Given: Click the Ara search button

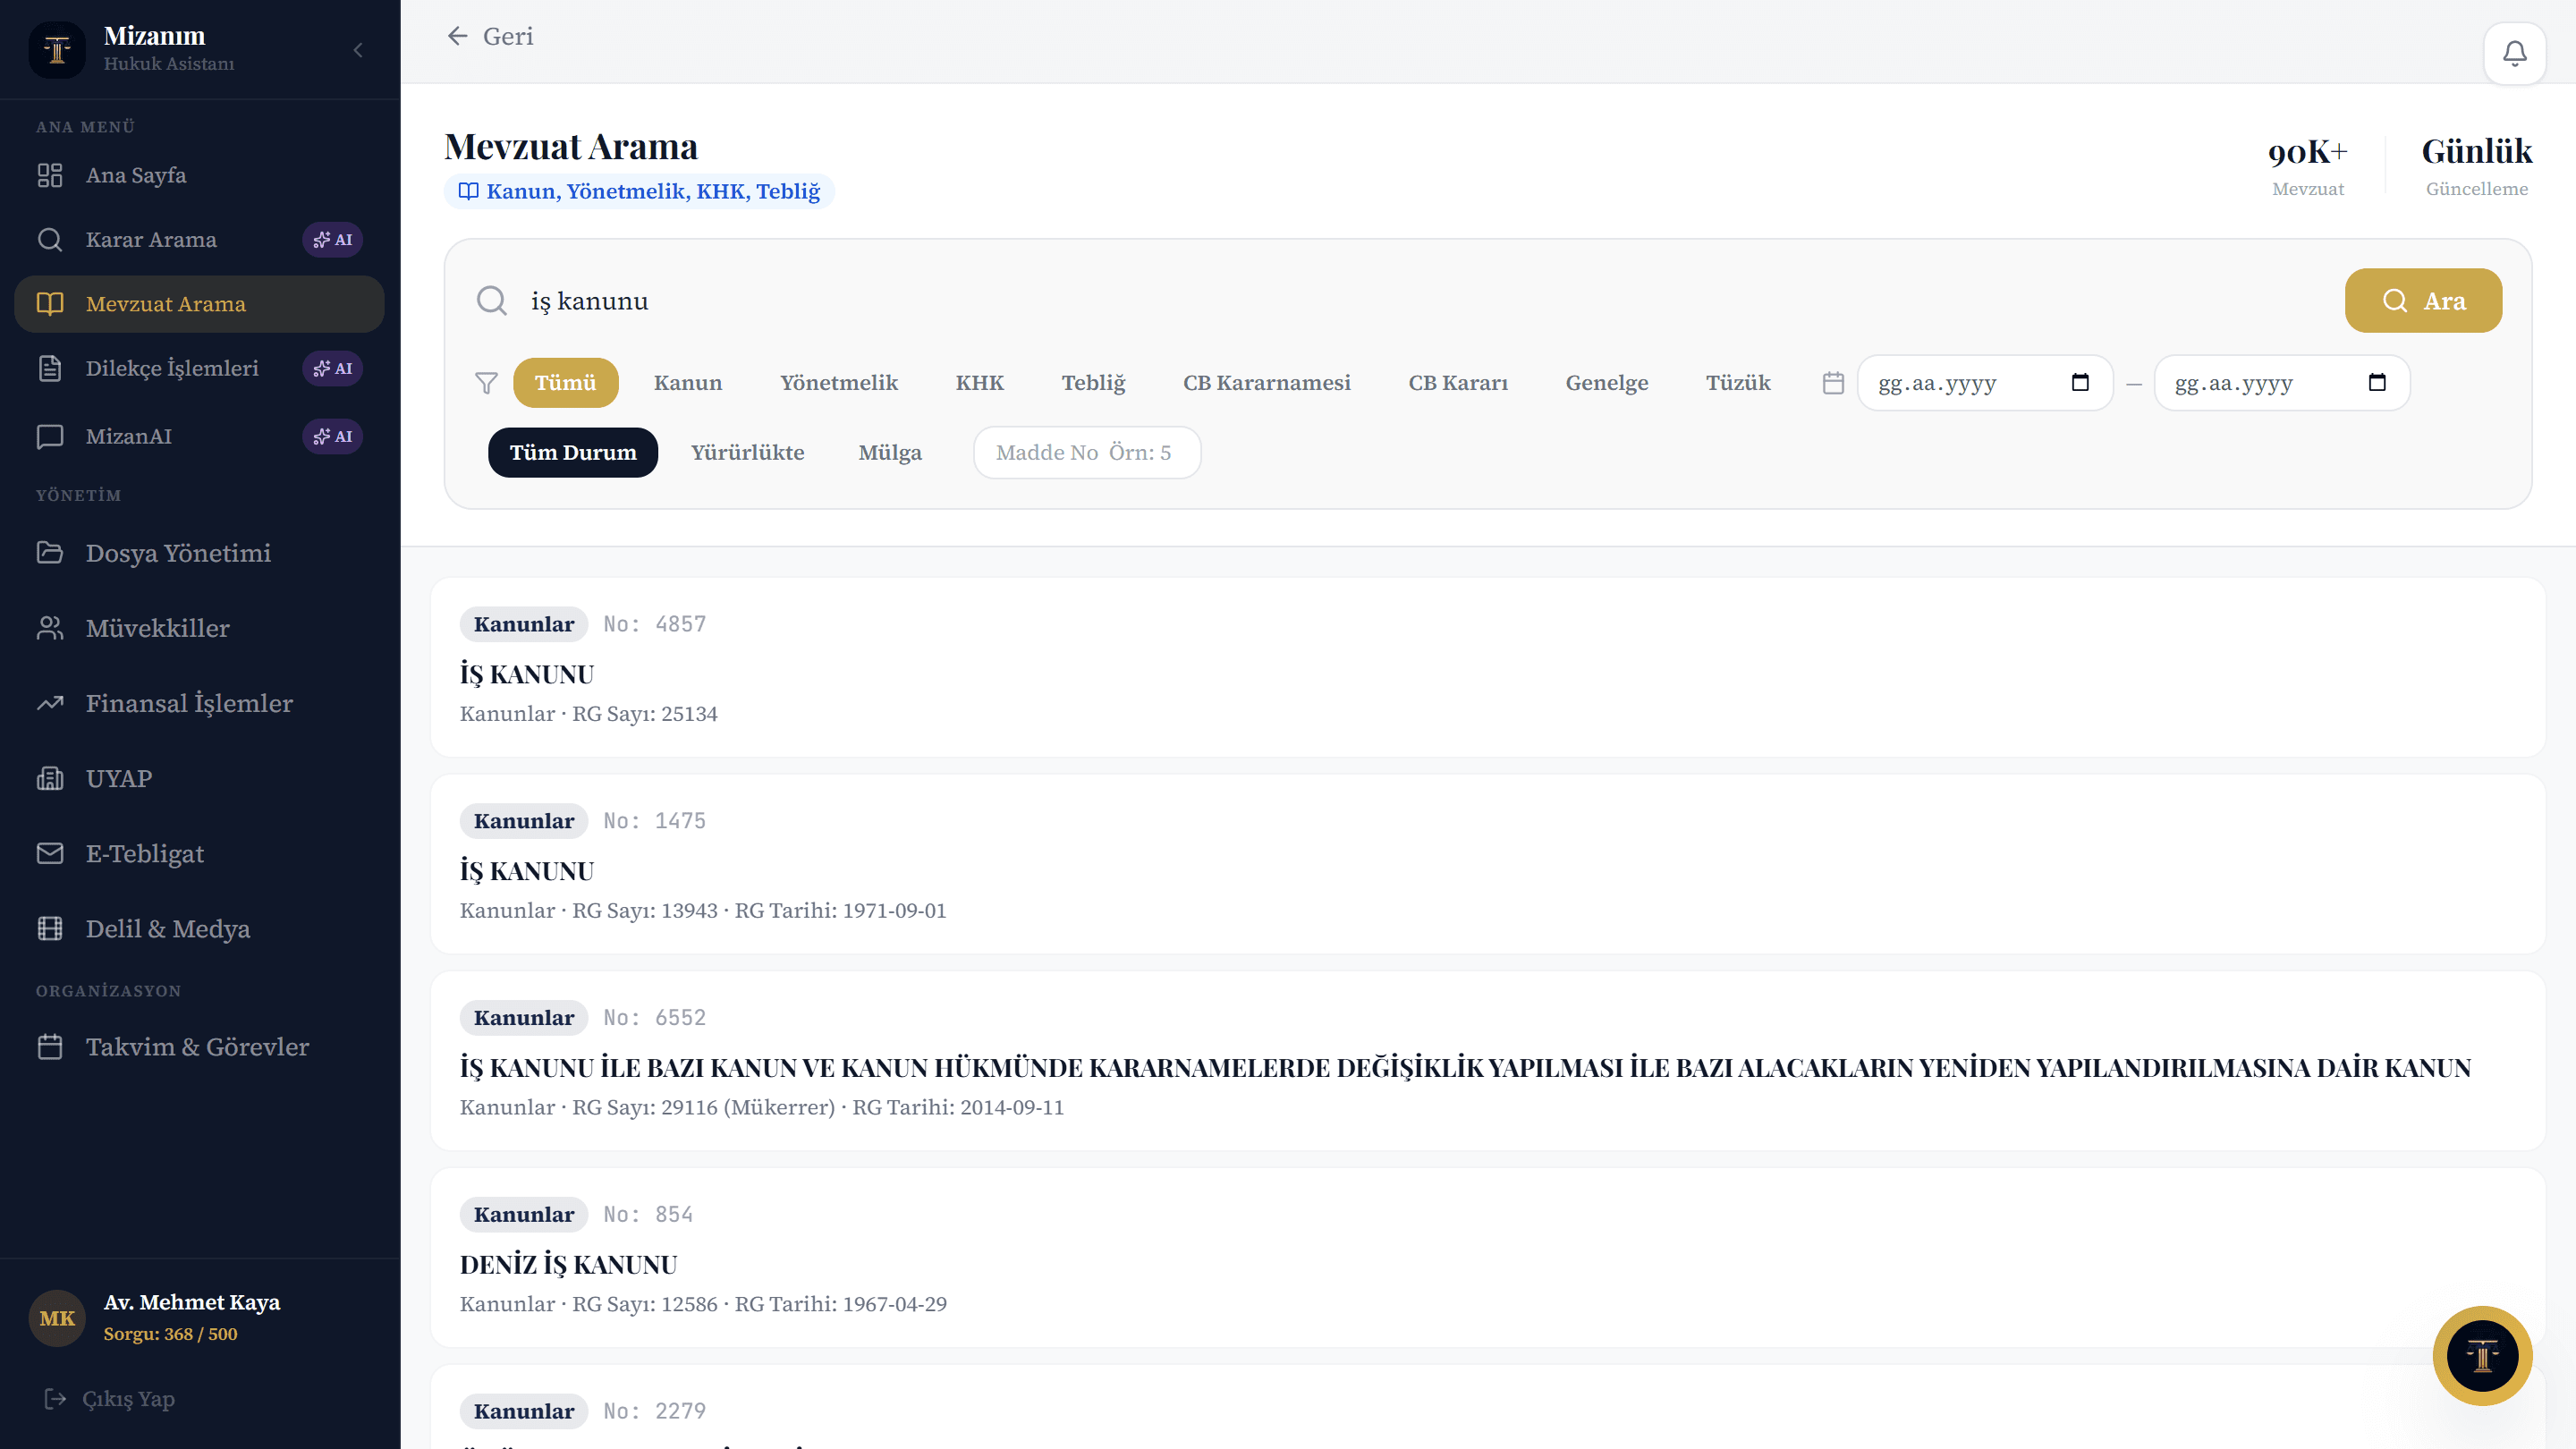Looking at the screenshot, I should tap(2423, 300).
